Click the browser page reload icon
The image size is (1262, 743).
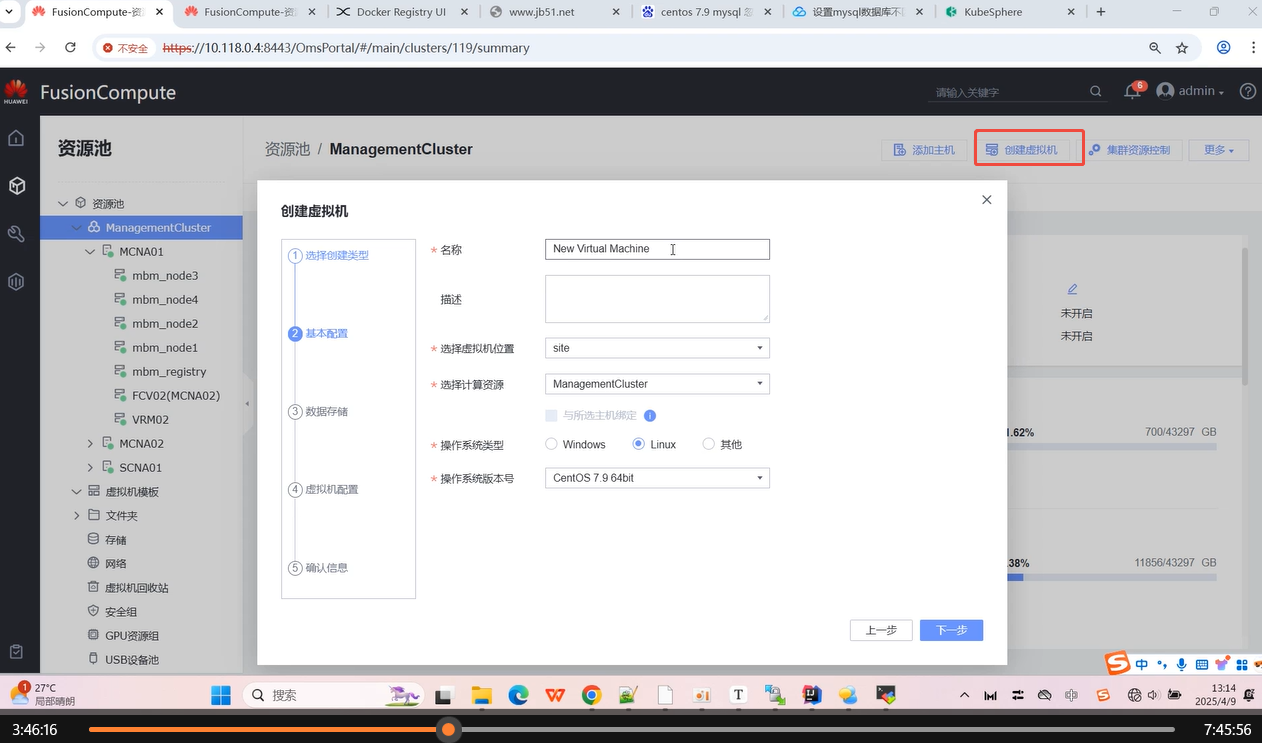pos(70,48)
